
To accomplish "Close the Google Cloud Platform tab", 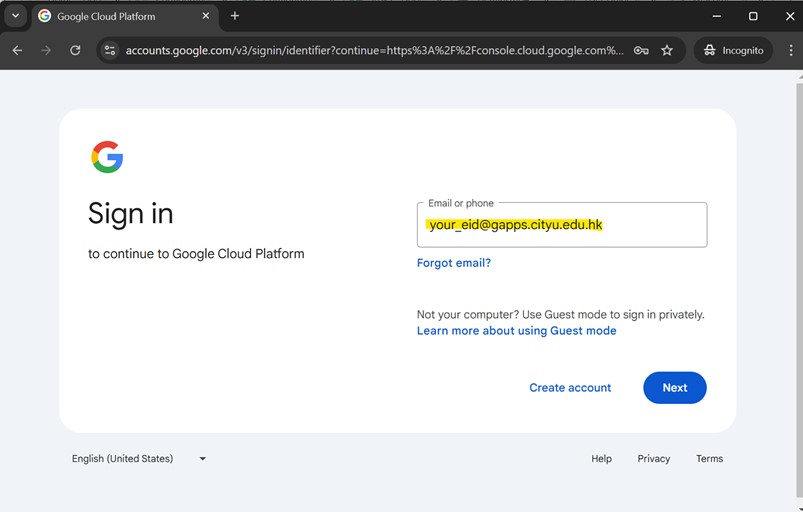I will 205,16.
